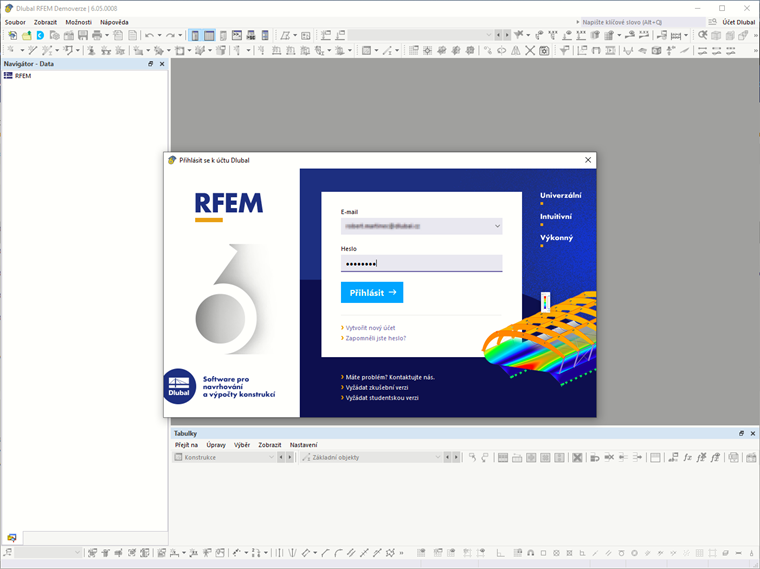The image size is (760, 569).
Task: Close the Tabulky panel
Action: pyautogui.click(x=753, y=433)
